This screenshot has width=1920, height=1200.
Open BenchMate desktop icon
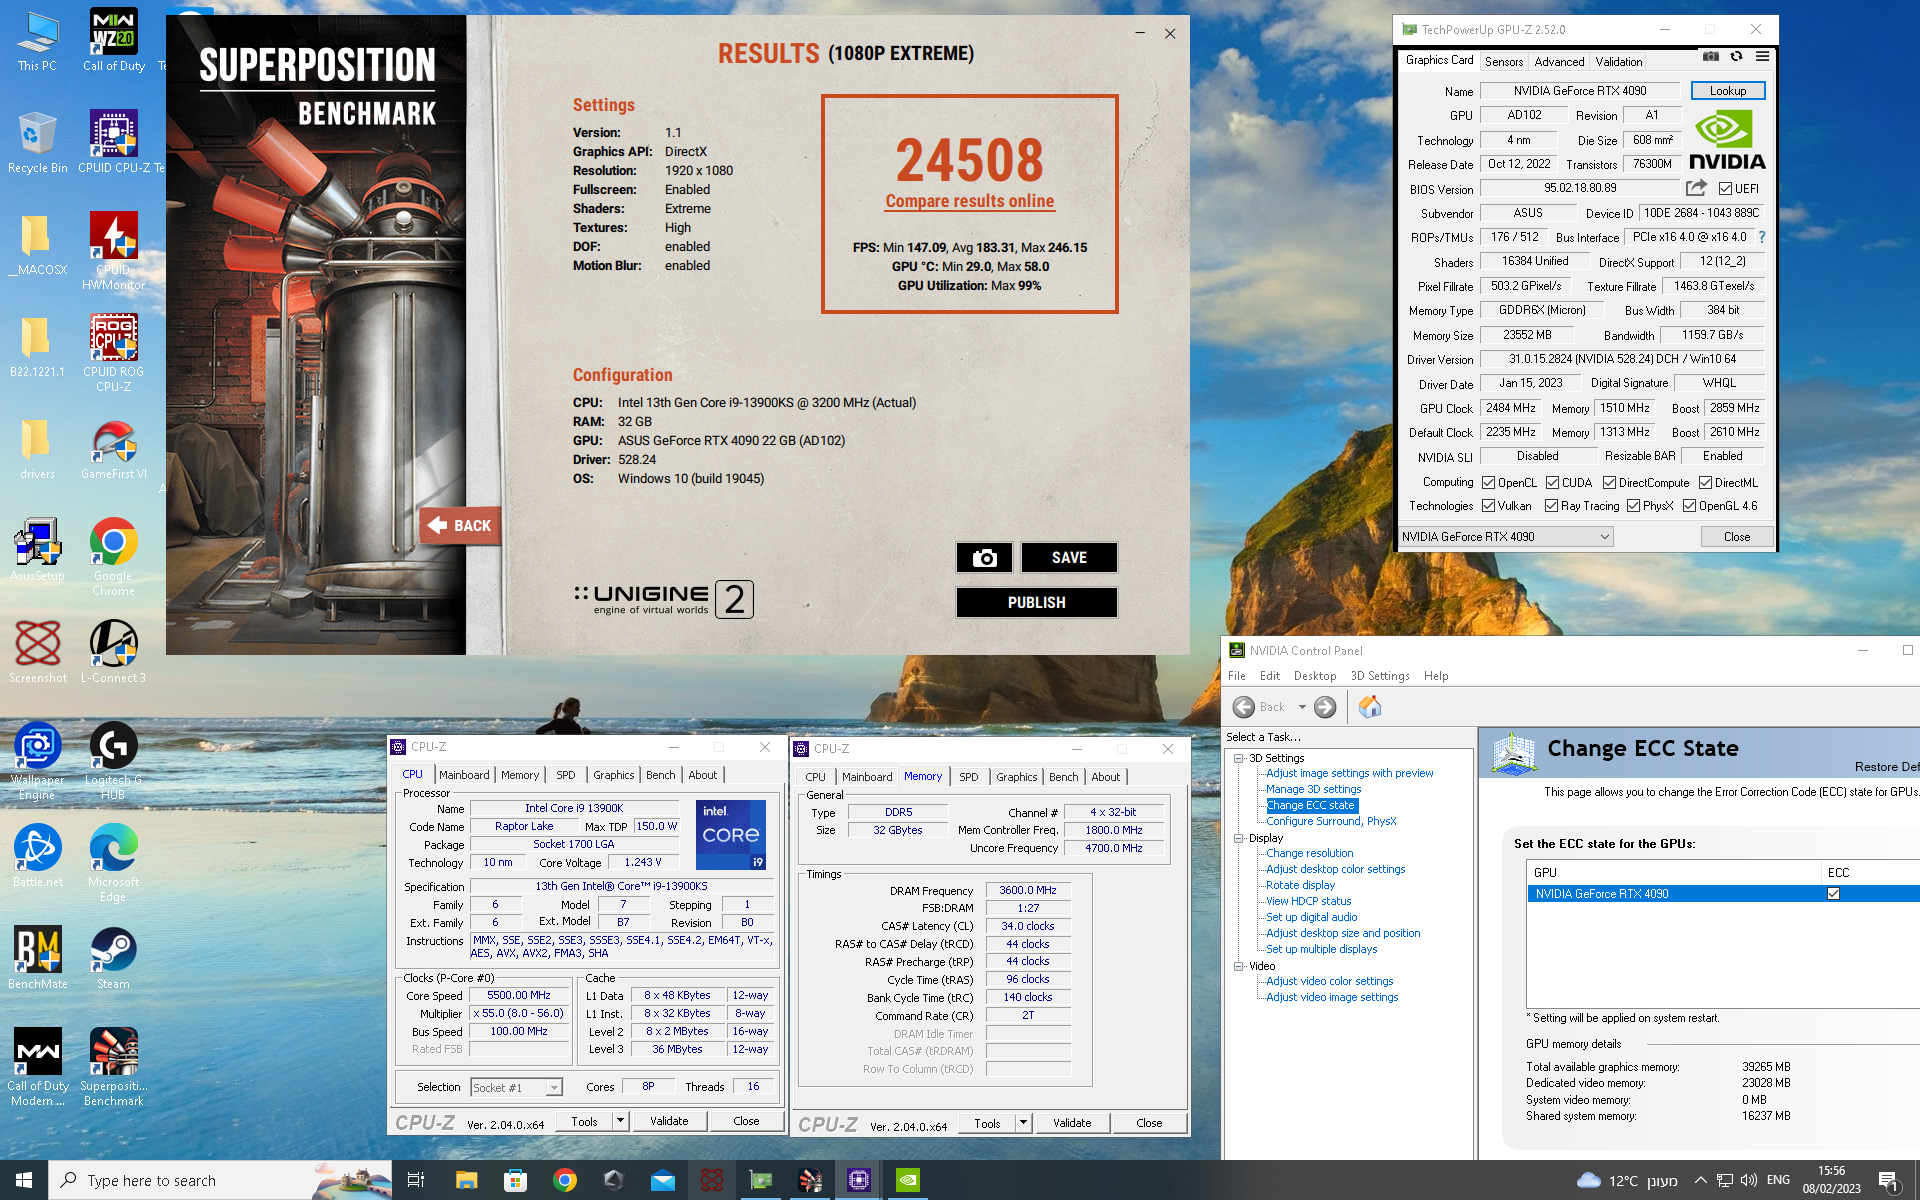pyautogui.click(x=37, y=959)
